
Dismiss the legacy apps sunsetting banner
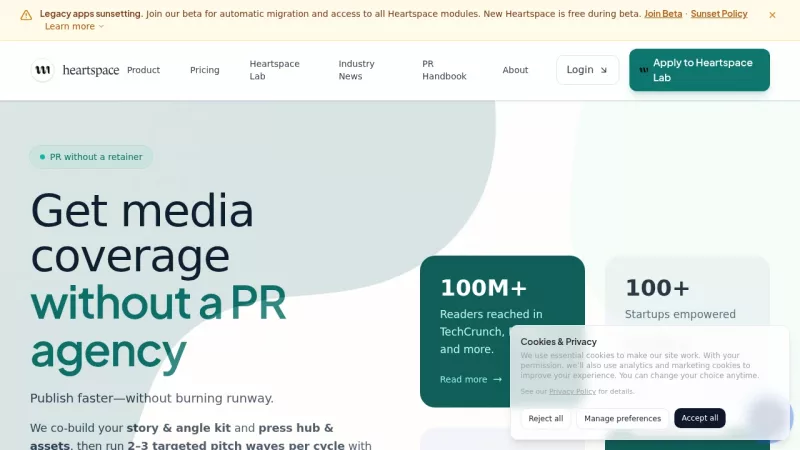pos(772,15)
